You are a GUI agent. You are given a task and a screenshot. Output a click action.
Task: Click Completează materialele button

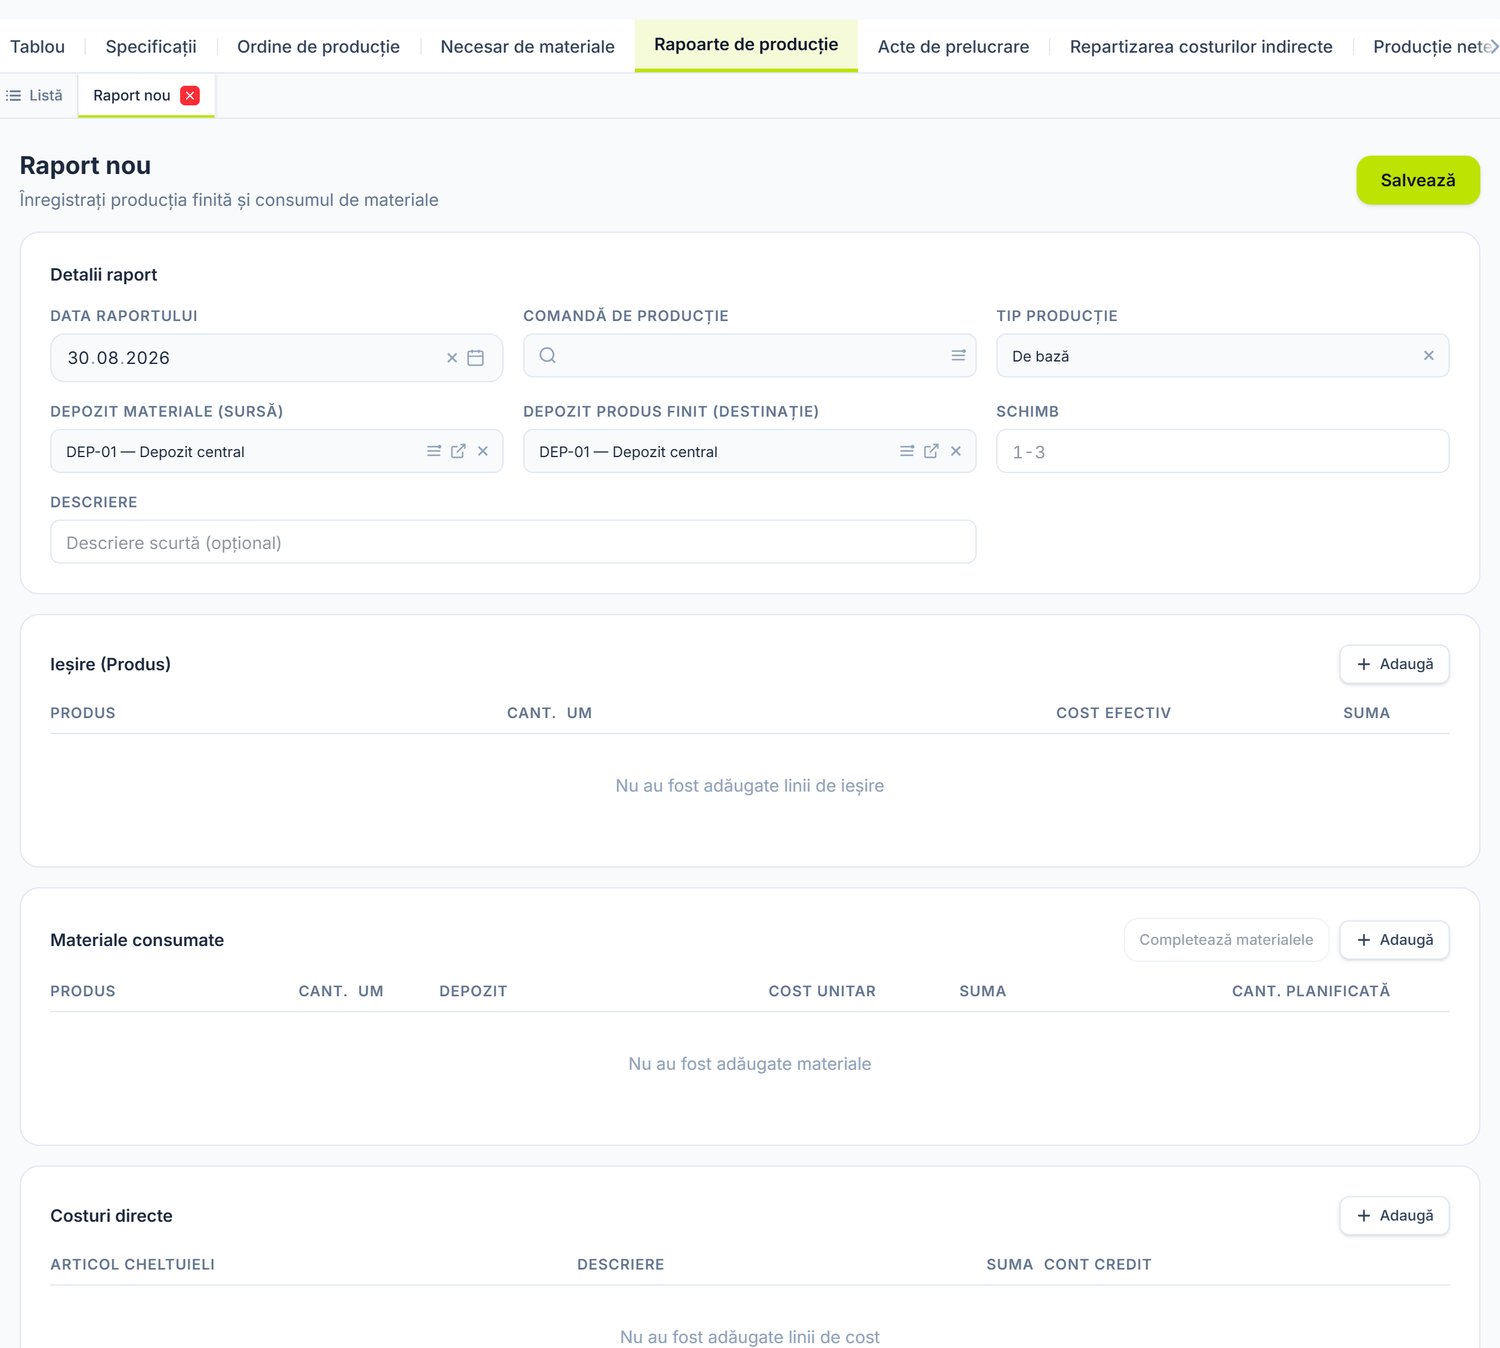click(1226, 940)
